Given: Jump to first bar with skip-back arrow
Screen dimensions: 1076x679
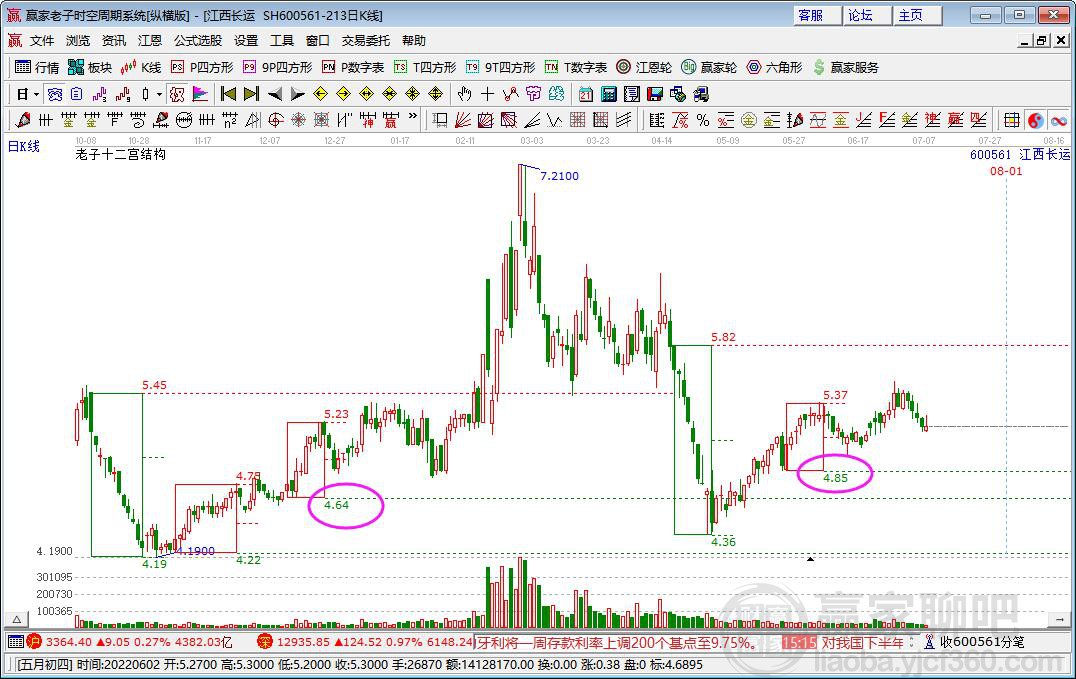Looking at the screenshot, I should click(229, 94).
